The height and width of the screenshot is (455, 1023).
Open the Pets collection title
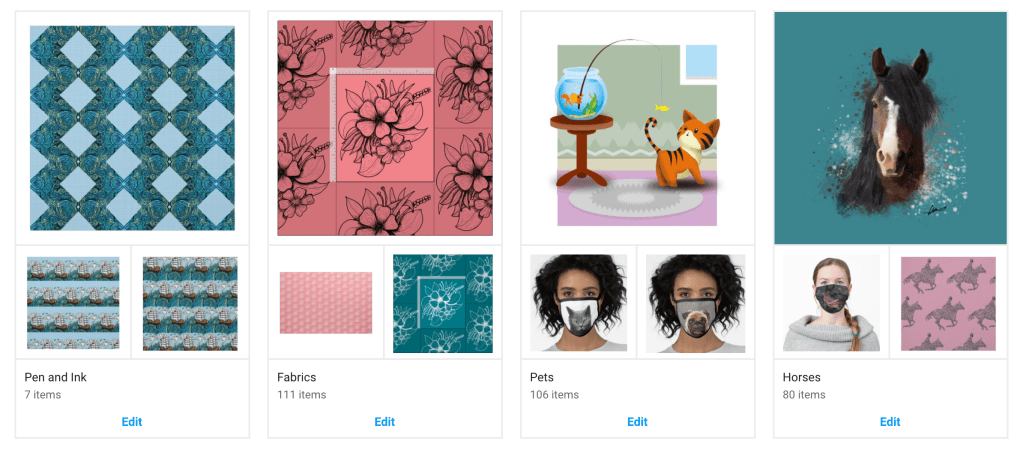pos(542,377)
